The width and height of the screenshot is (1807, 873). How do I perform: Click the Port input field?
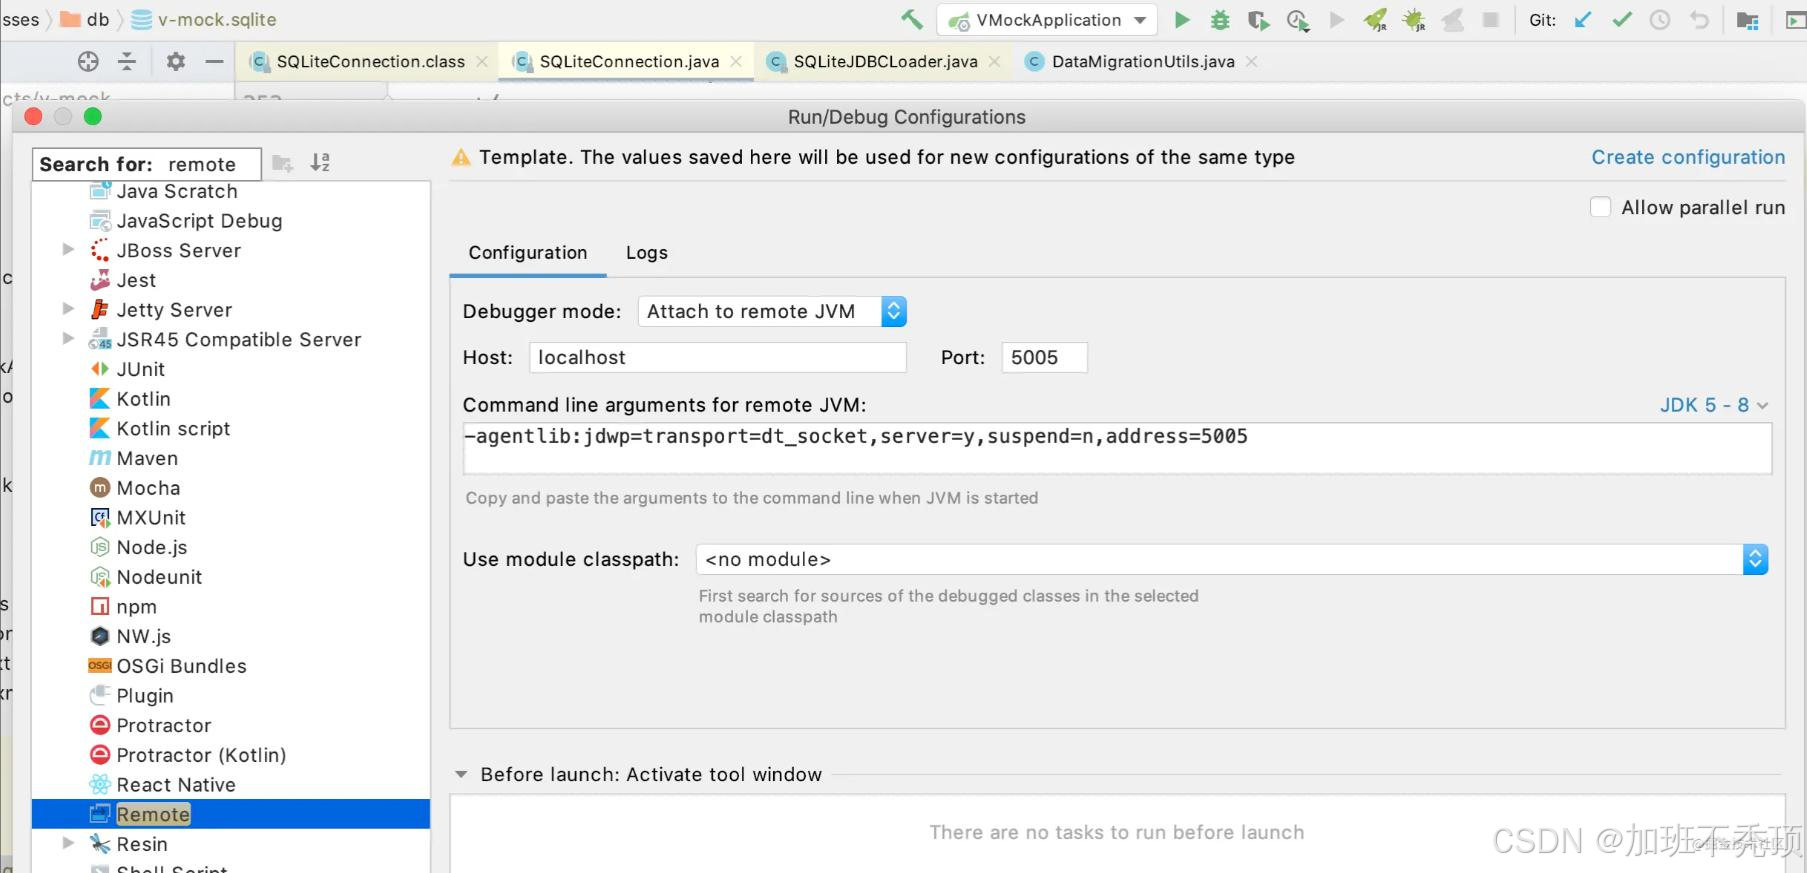tap(1044, 357)
